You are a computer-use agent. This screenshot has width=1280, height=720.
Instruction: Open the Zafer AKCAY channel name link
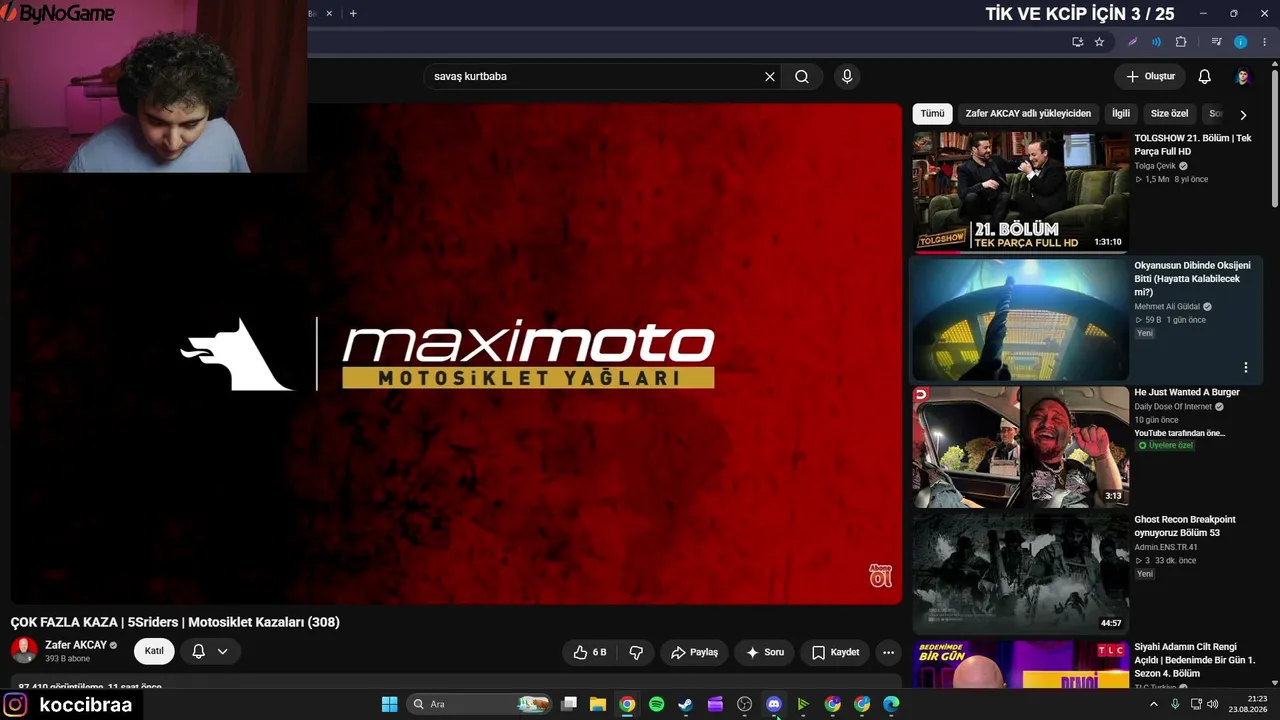coord(76,645)
